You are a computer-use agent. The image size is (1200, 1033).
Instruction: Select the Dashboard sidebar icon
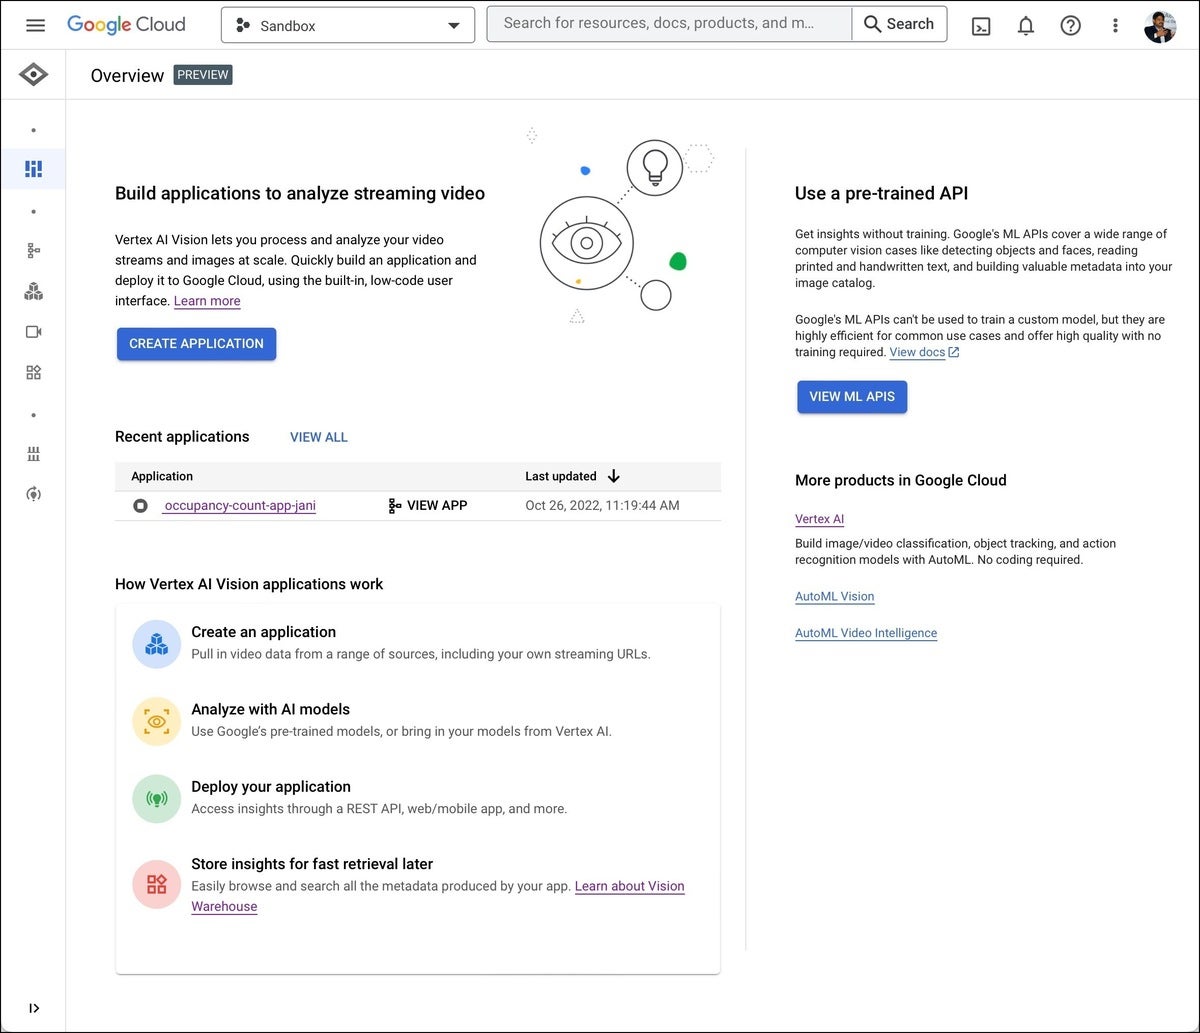point(33,169)
